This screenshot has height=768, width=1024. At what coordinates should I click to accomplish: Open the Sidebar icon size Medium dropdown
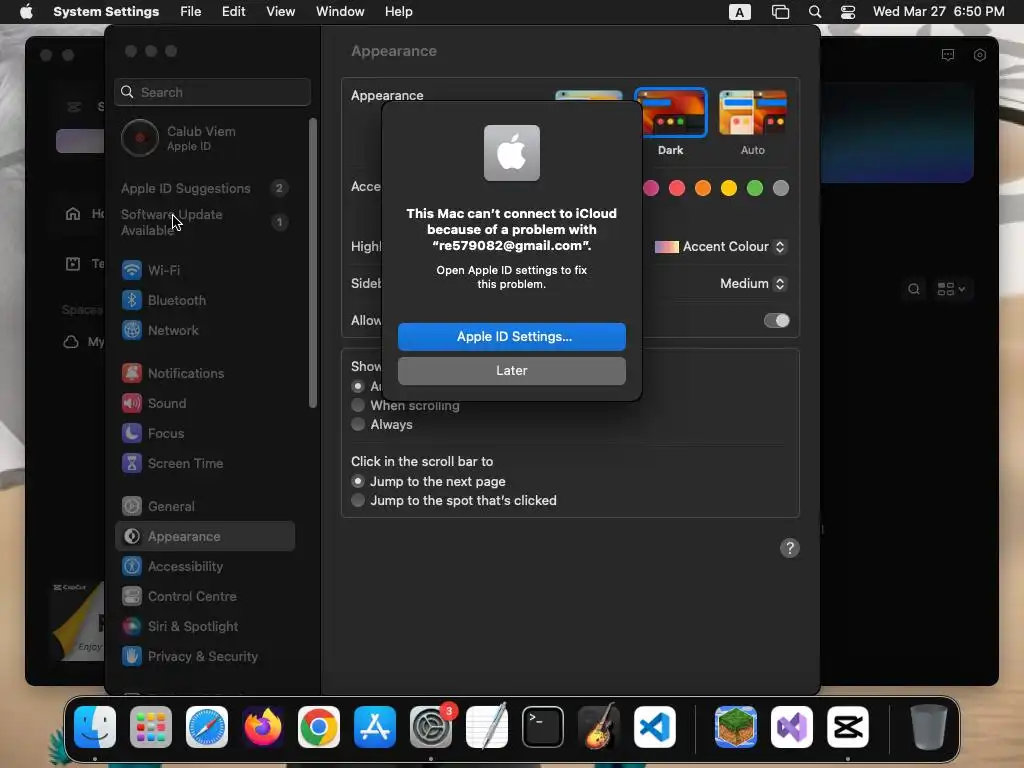pos(753,283)
